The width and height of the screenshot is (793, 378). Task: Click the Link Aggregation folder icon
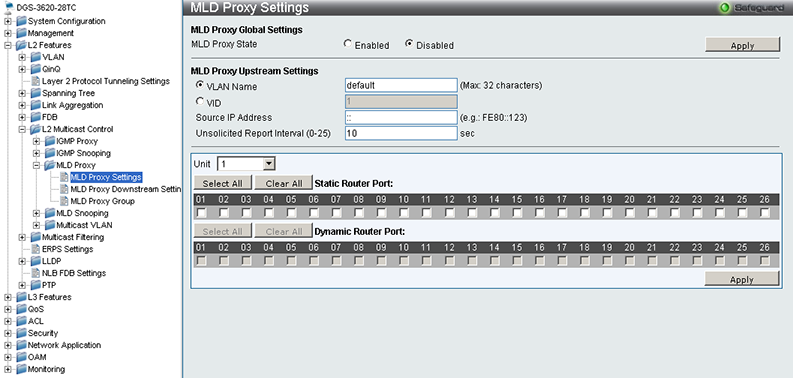(35, 105)
